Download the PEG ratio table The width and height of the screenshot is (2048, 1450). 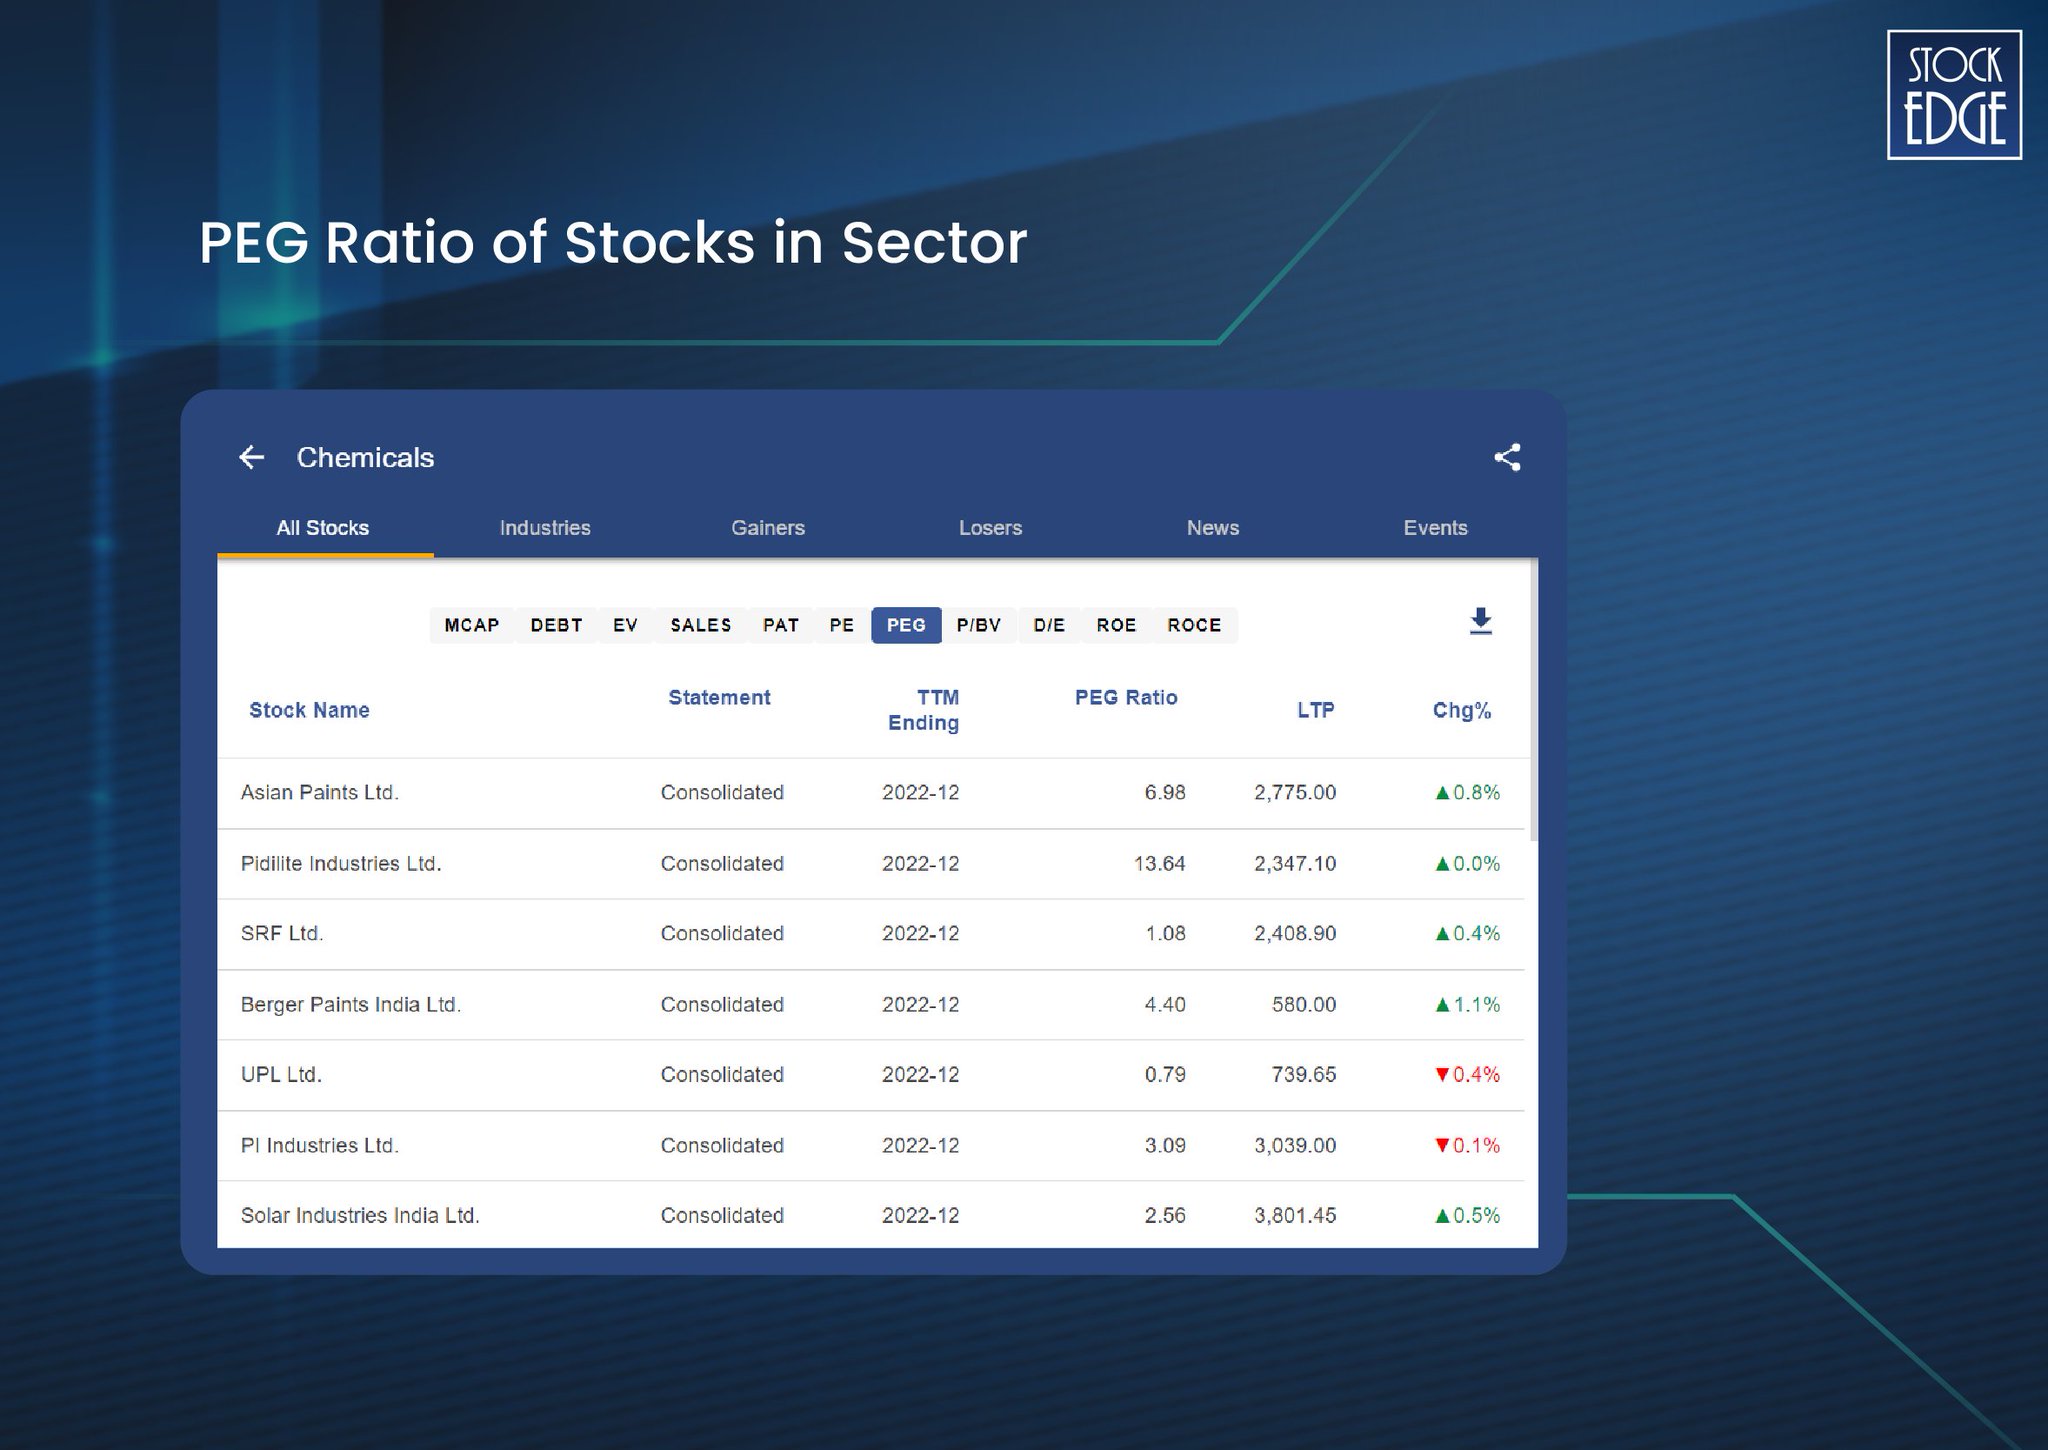[1480, 622]
